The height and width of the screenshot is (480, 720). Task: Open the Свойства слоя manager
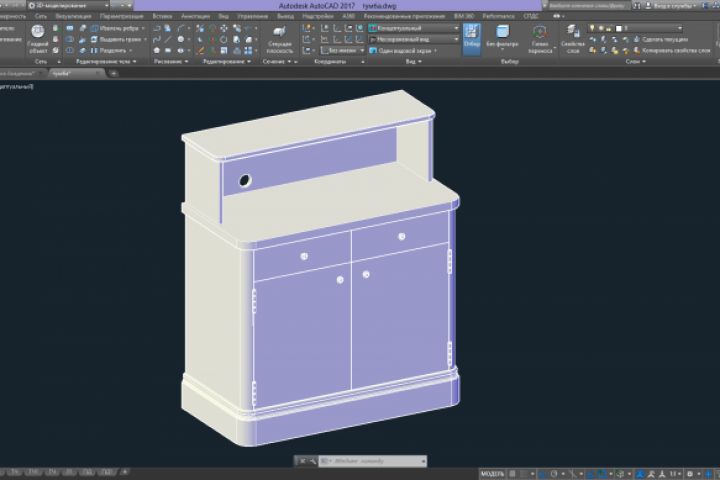573,39
